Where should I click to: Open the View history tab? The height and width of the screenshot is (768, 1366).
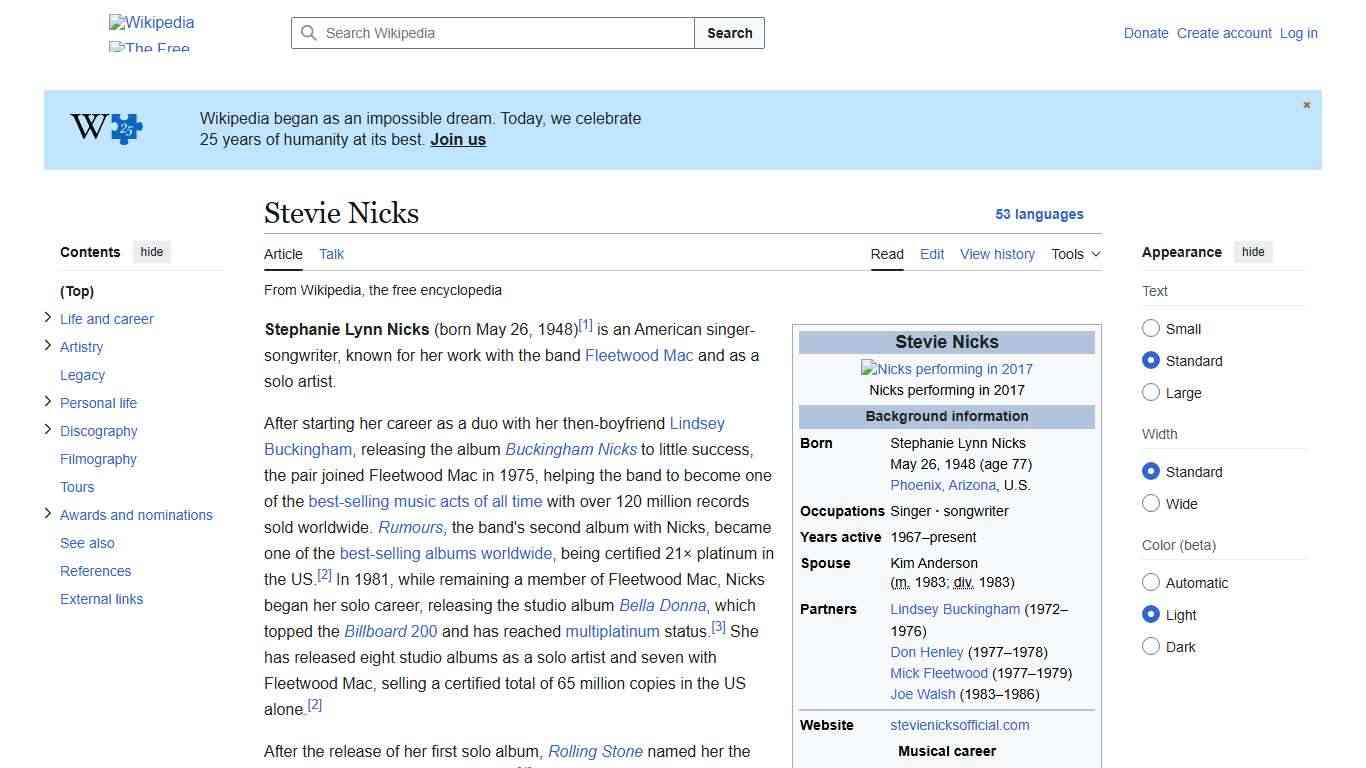point(997,254)
